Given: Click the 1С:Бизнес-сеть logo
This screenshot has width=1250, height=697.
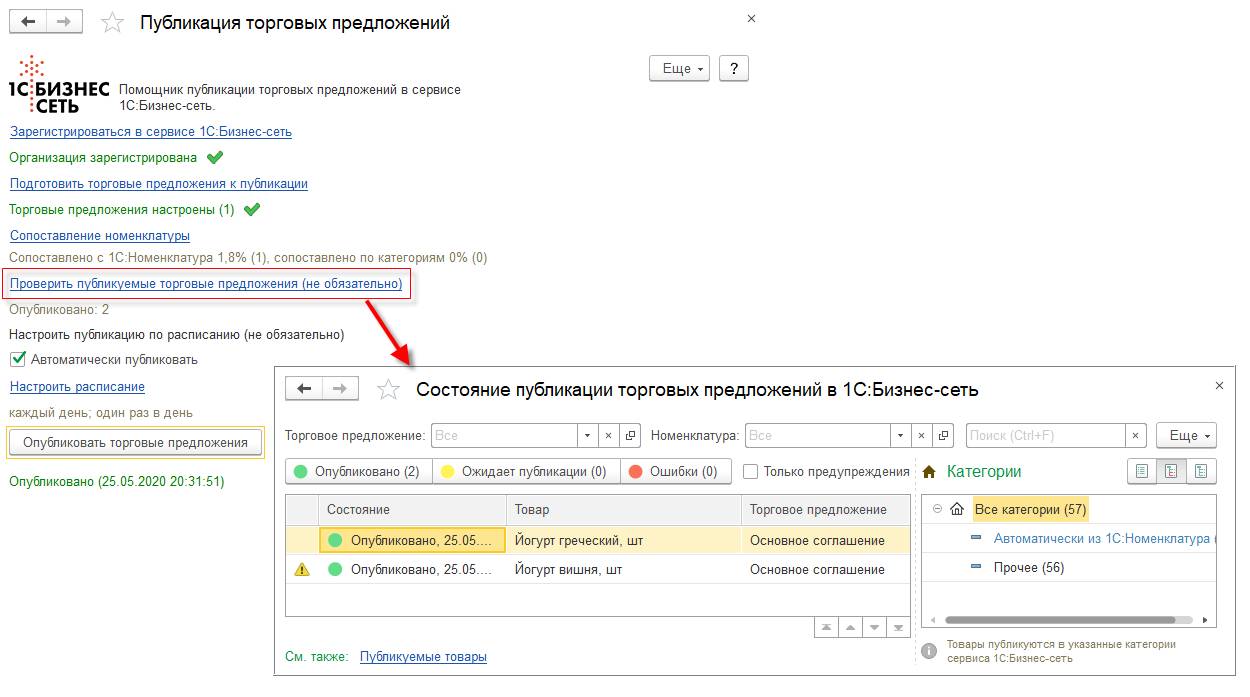Looking at the screenshot, I should (x=58, y=84).
